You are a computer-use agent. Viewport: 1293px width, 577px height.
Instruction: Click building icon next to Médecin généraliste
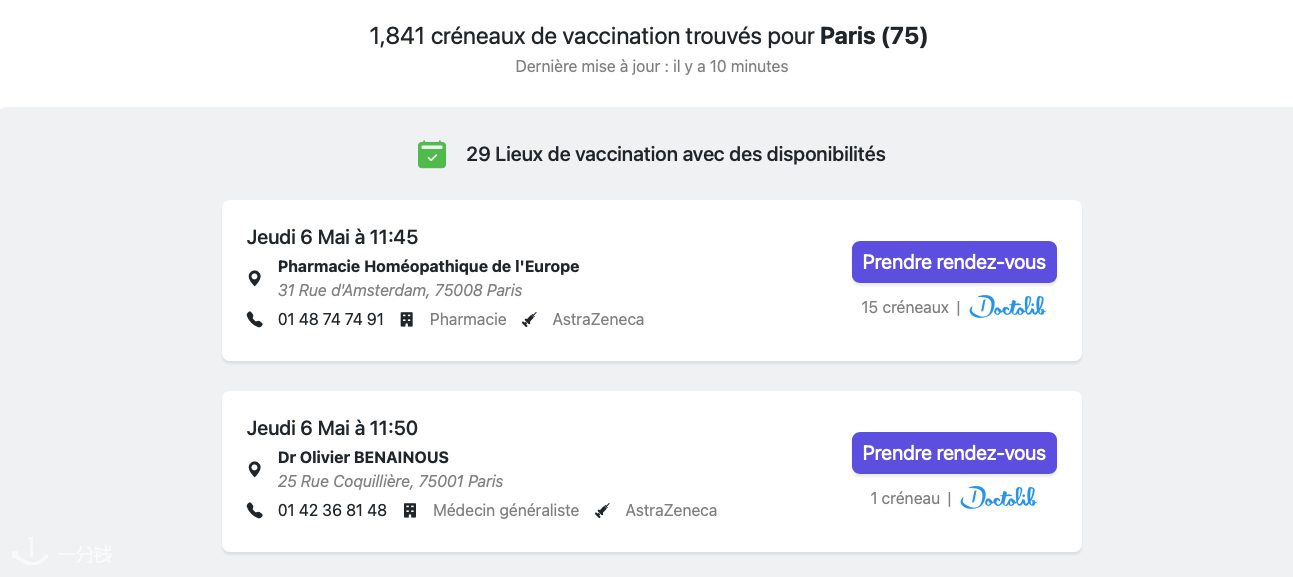point(410,511)
